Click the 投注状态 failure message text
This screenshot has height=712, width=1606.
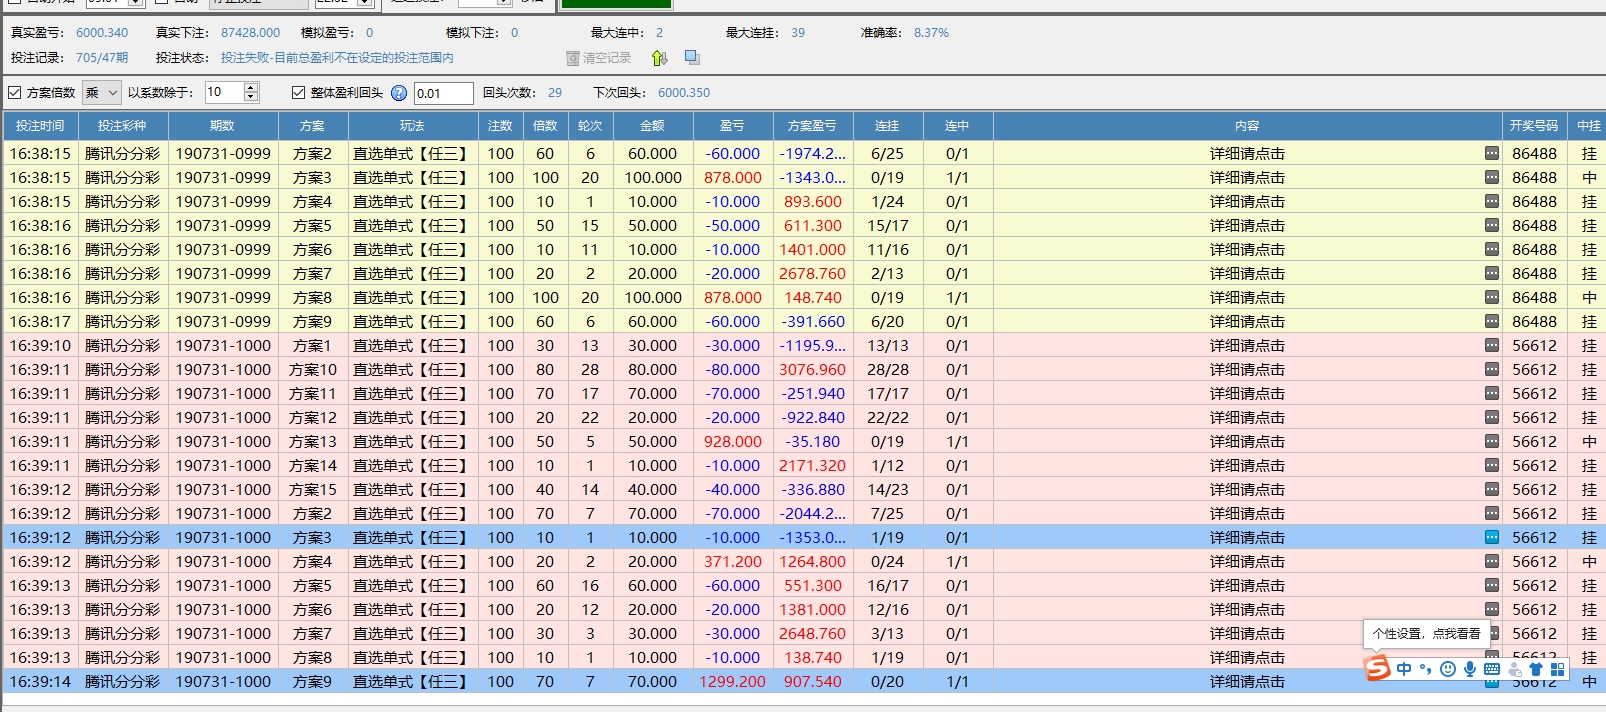coord(337,58)
